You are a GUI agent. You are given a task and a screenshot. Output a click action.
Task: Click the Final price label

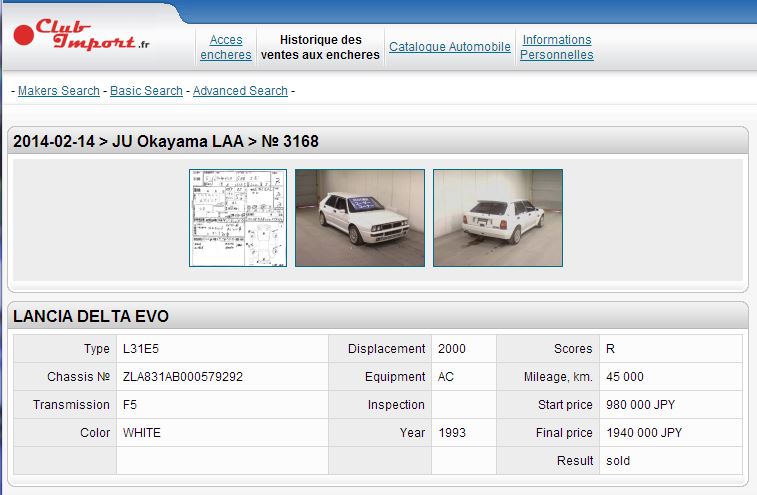pos(564,433)
